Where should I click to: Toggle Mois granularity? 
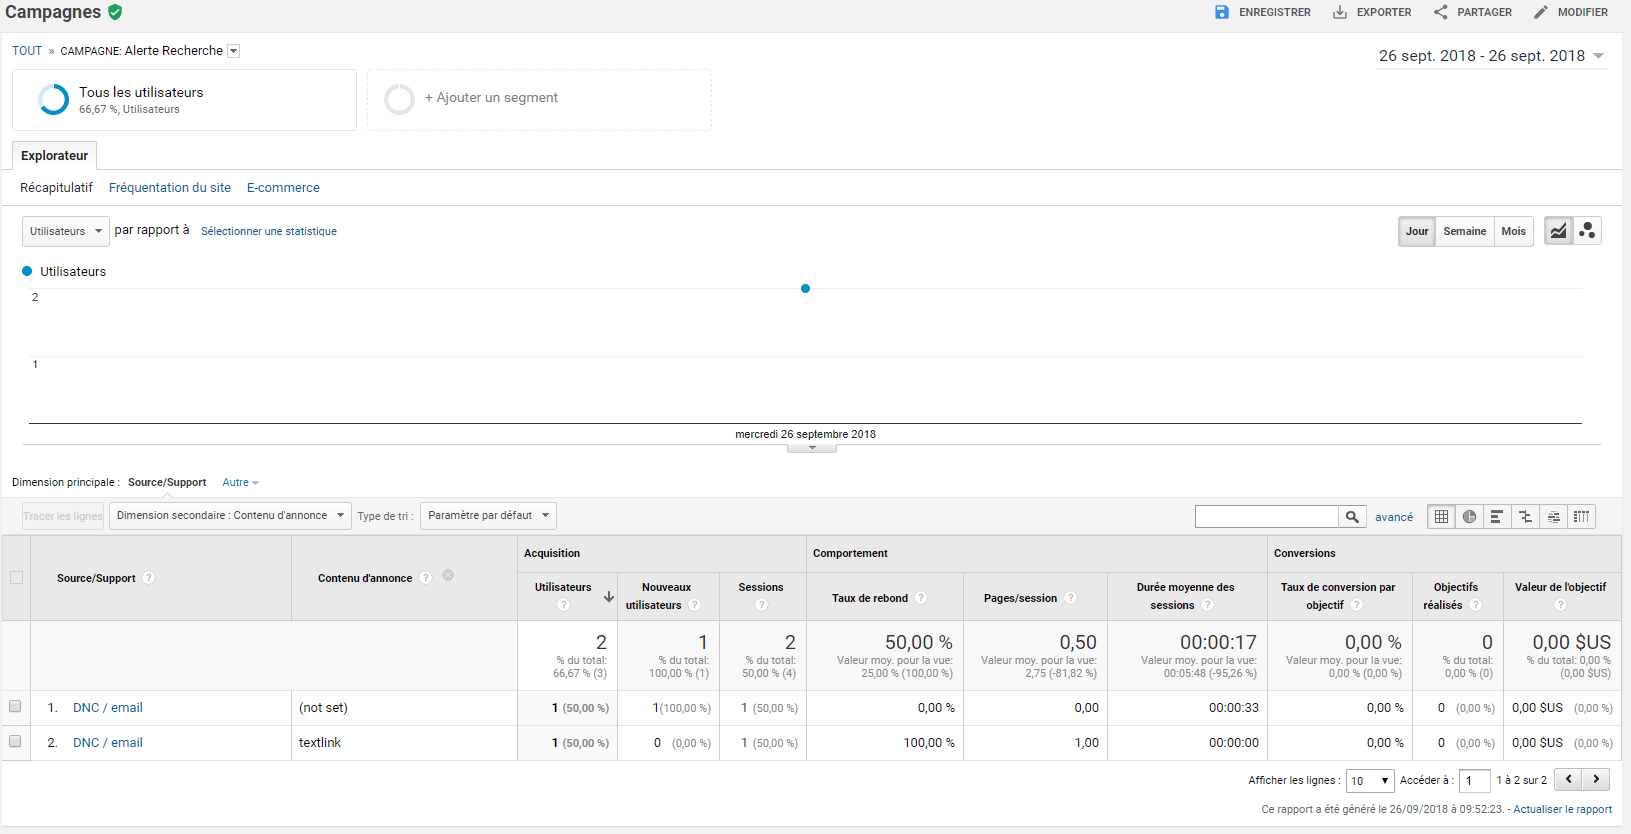[x=1514, y=231]
